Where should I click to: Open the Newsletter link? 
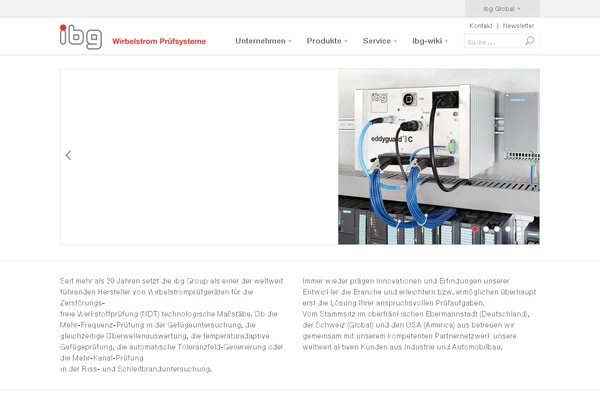click(518, 26)
